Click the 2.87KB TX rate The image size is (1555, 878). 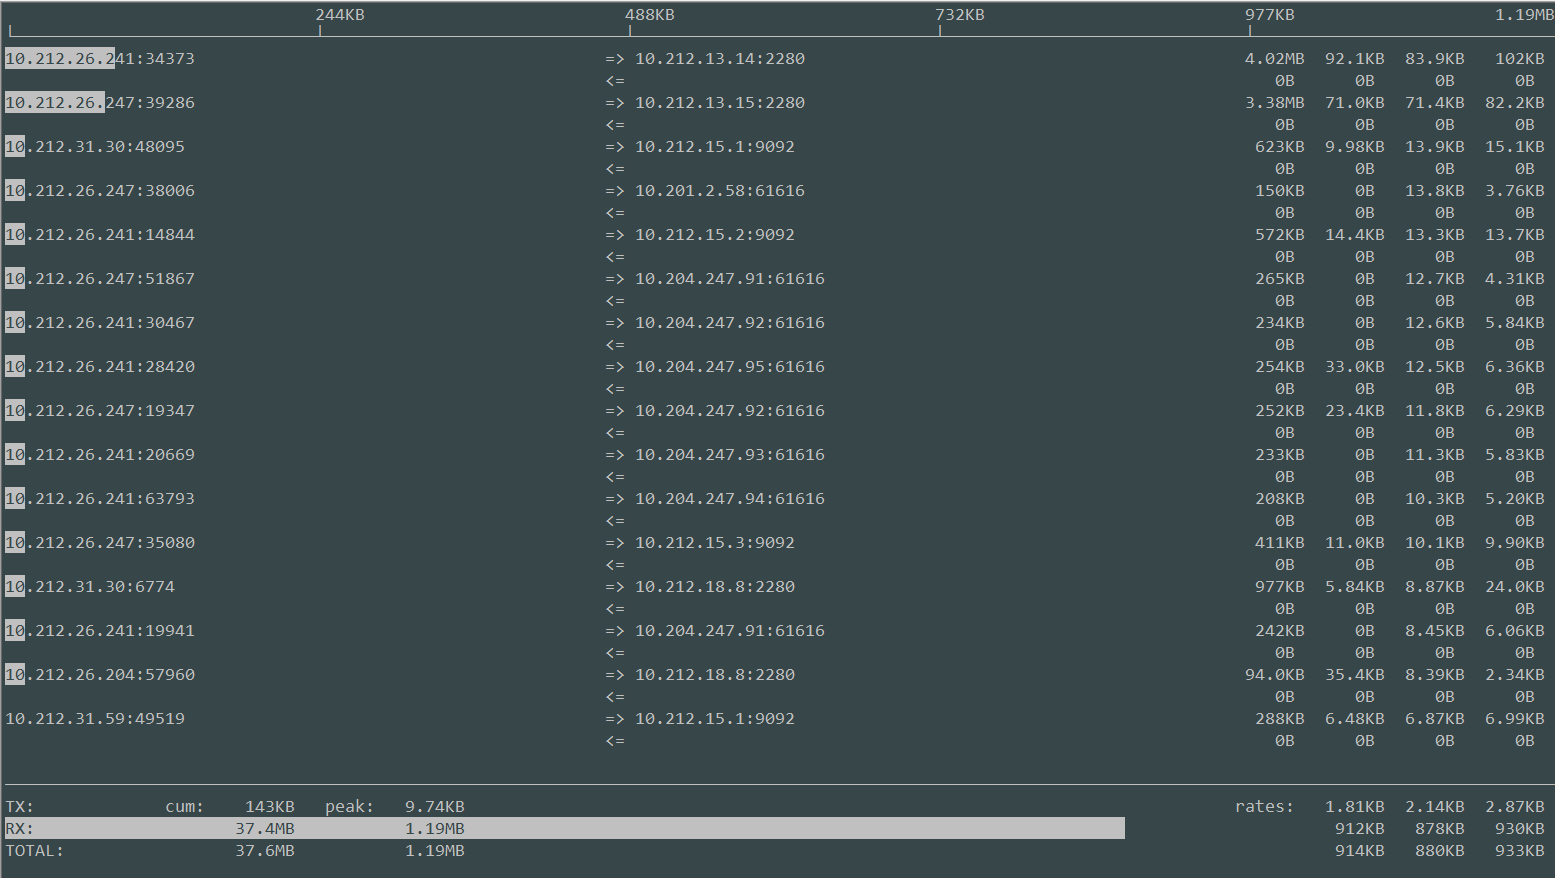coord(1515,807)
